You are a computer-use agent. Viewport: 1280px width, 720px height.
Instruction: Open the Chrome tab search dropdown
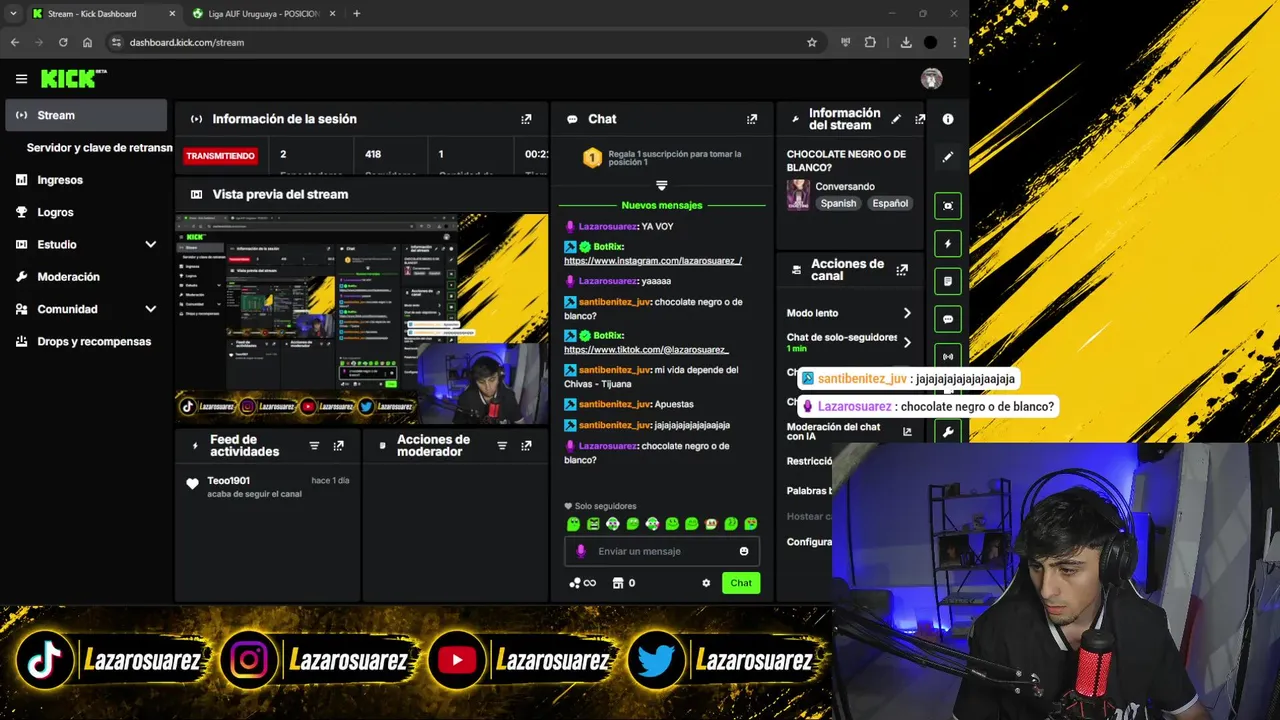pos(13,14)
